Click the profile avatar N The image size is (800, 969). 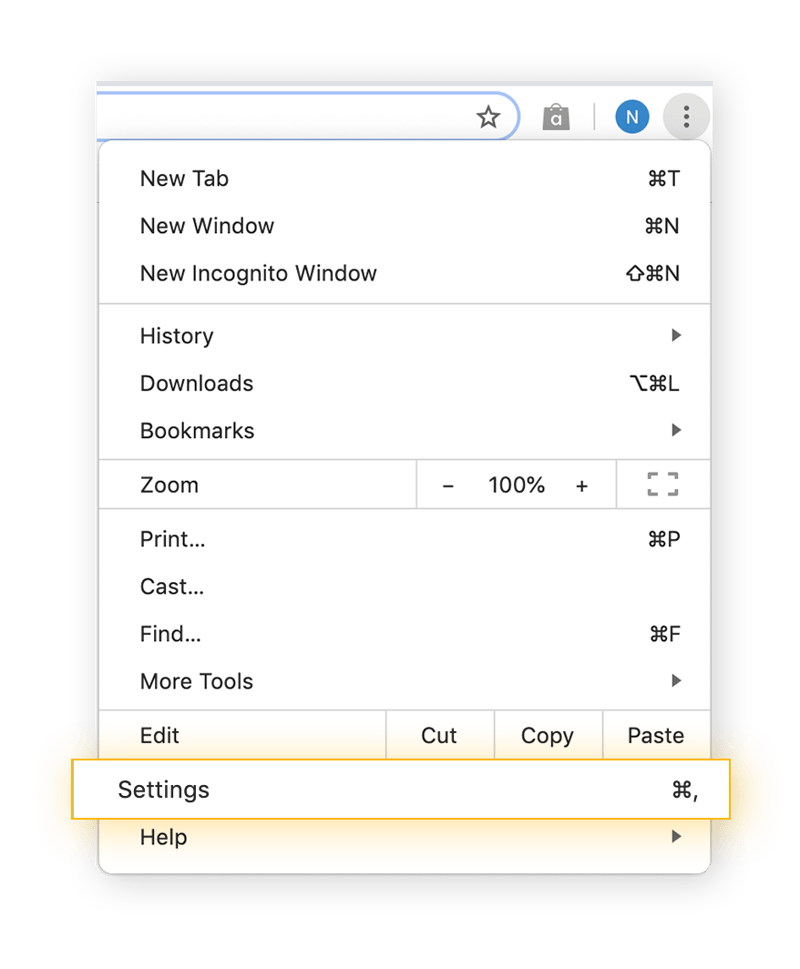(x=632, y=116)
